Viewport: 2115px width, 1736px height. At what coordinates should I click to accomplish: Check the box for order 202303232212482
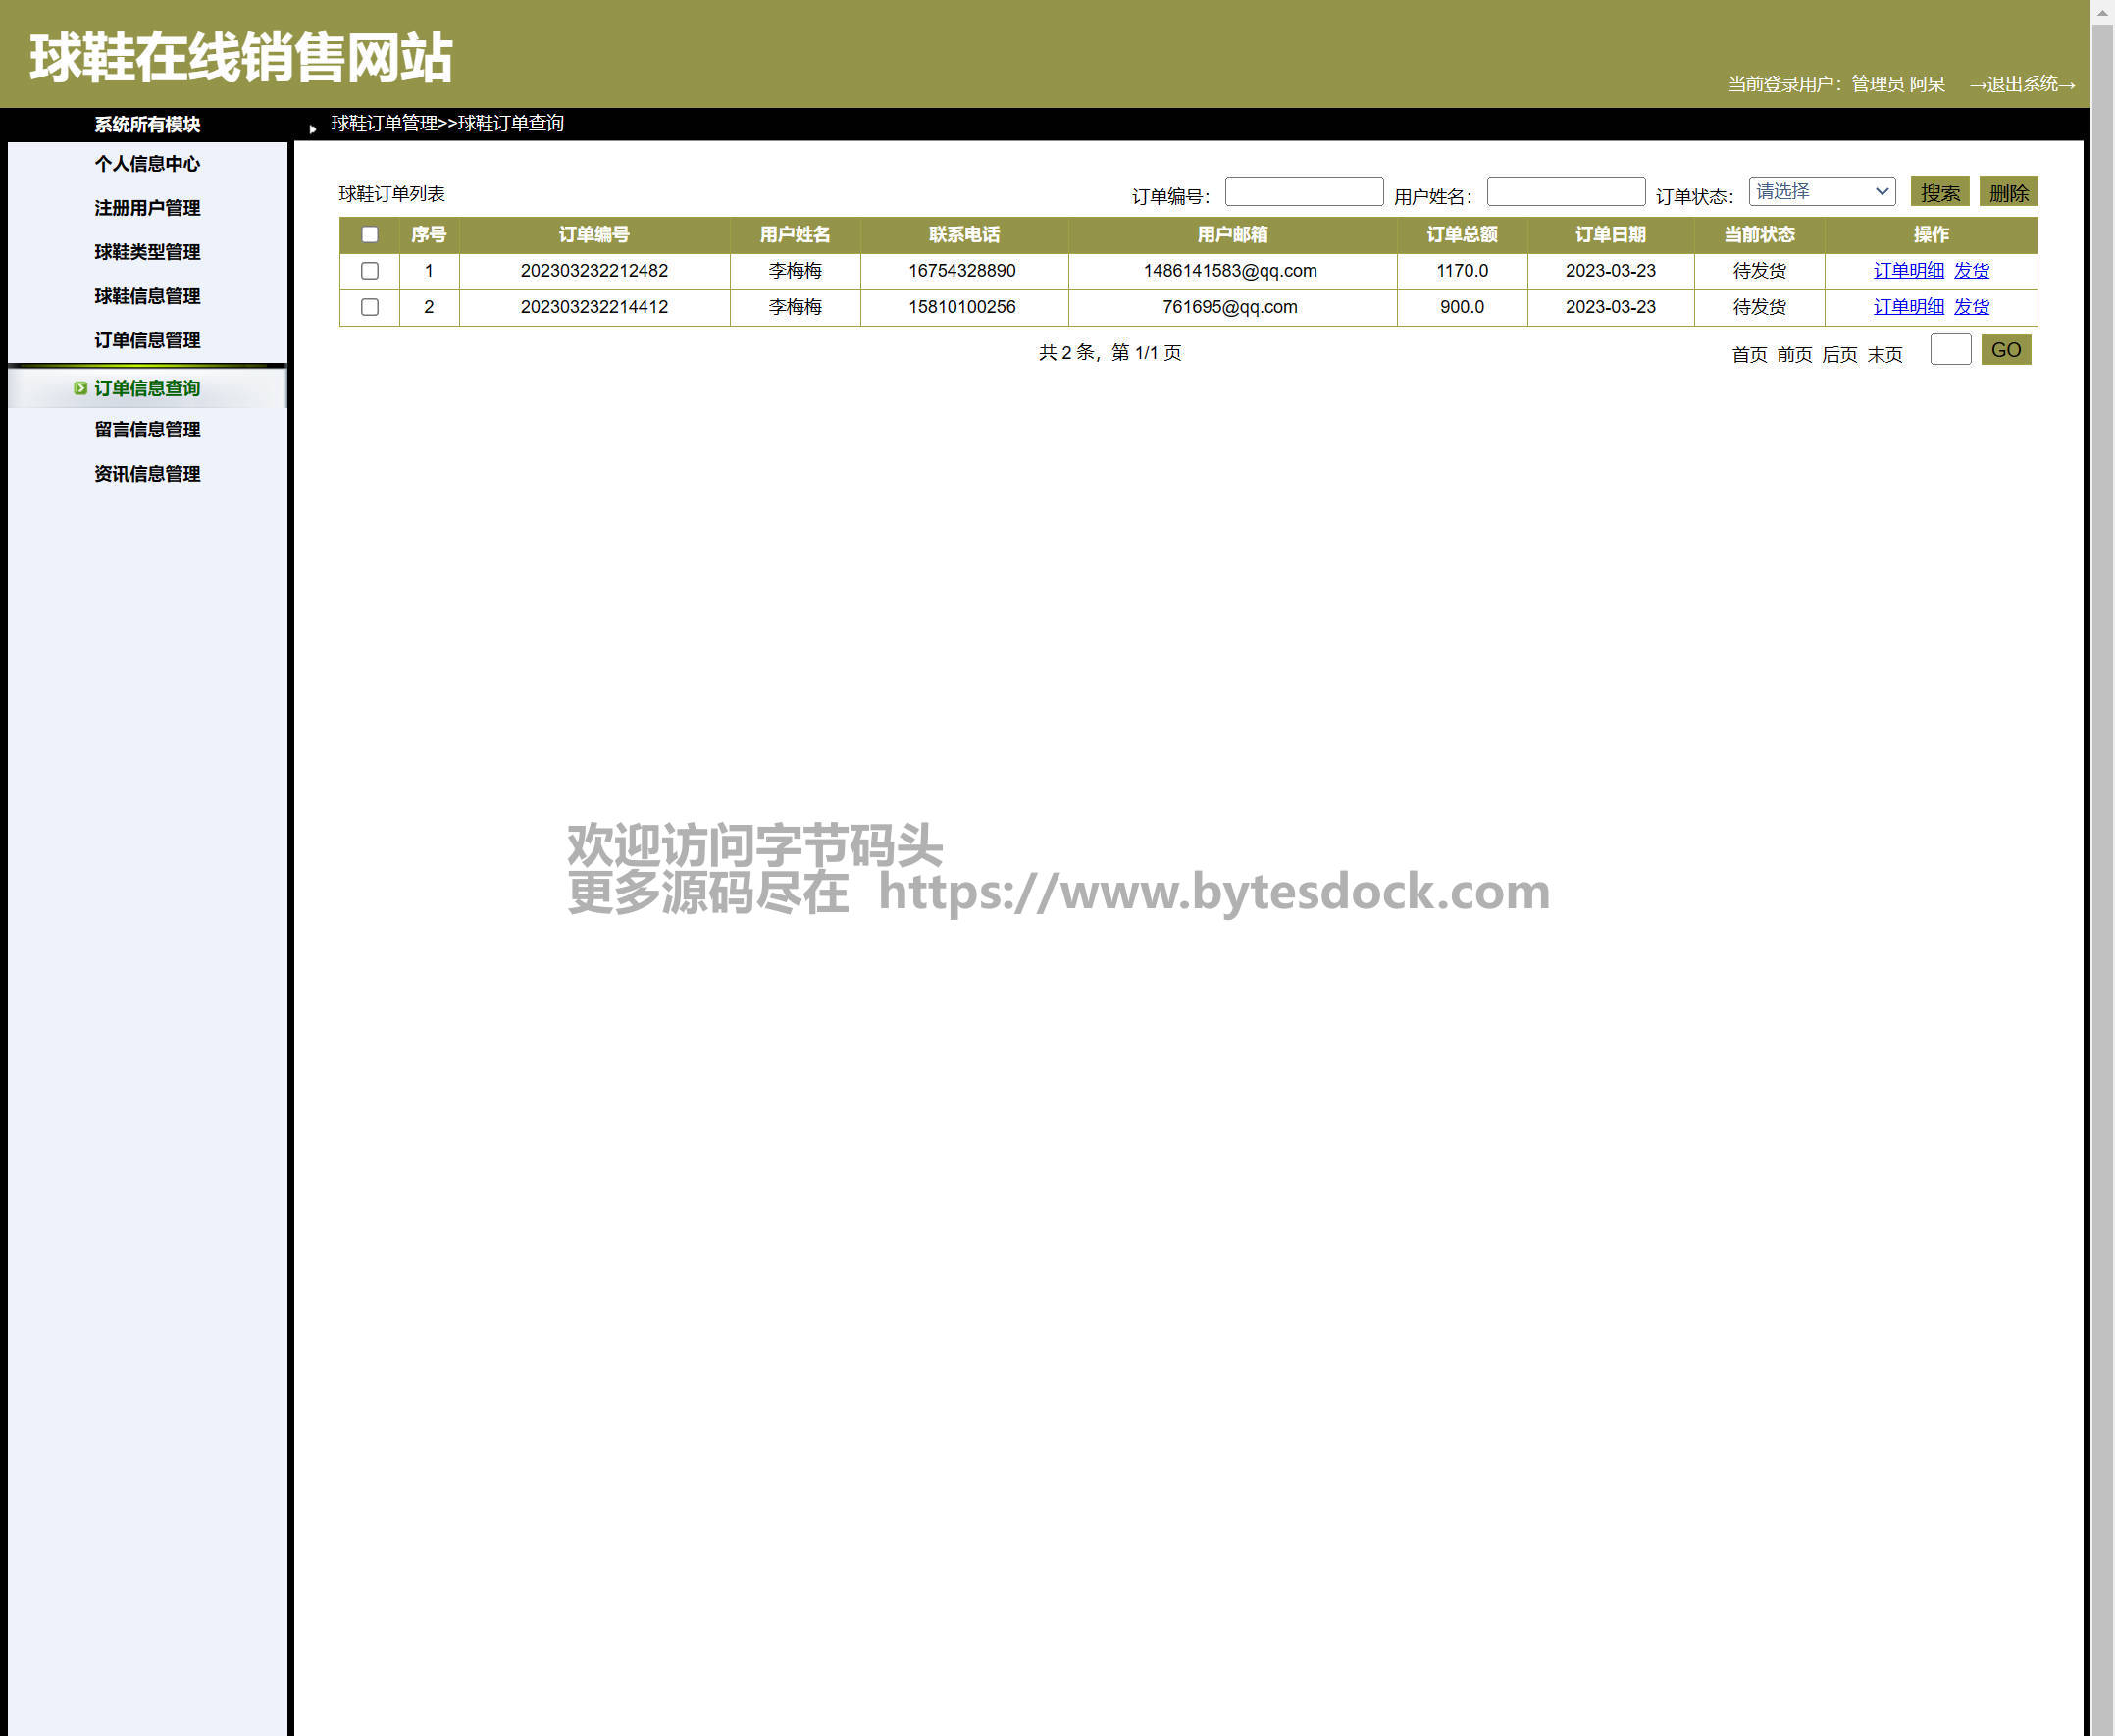(x=369, y=270)
